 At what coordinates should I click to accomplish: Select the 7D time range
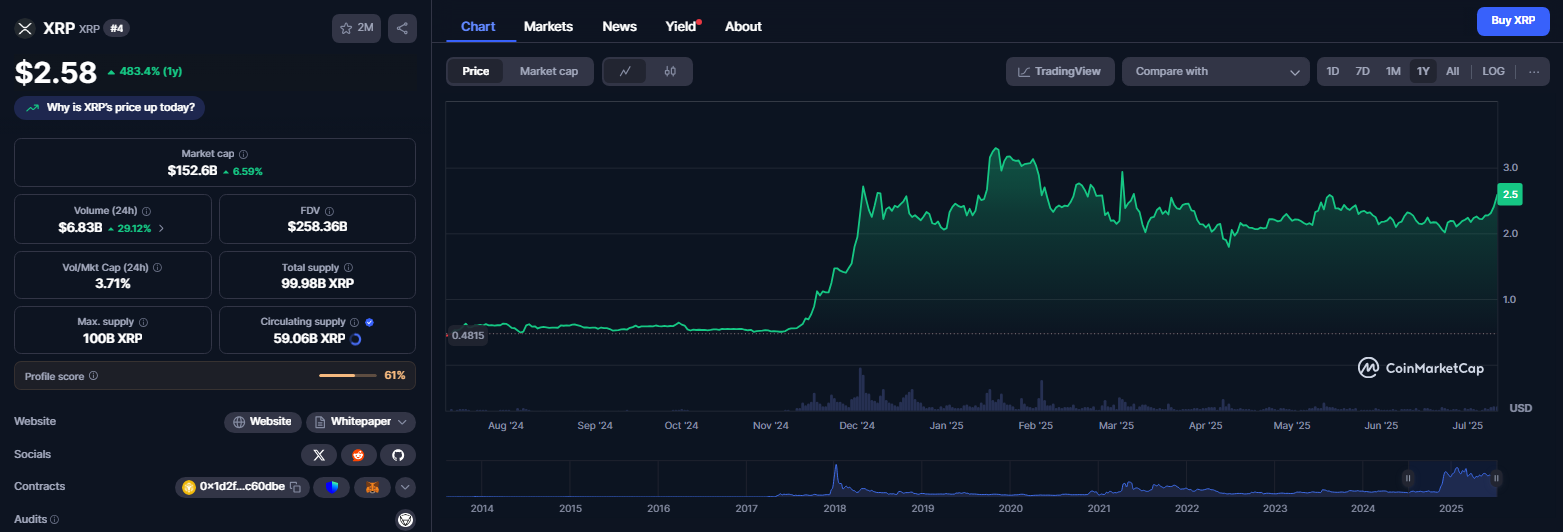(1362, 72)
